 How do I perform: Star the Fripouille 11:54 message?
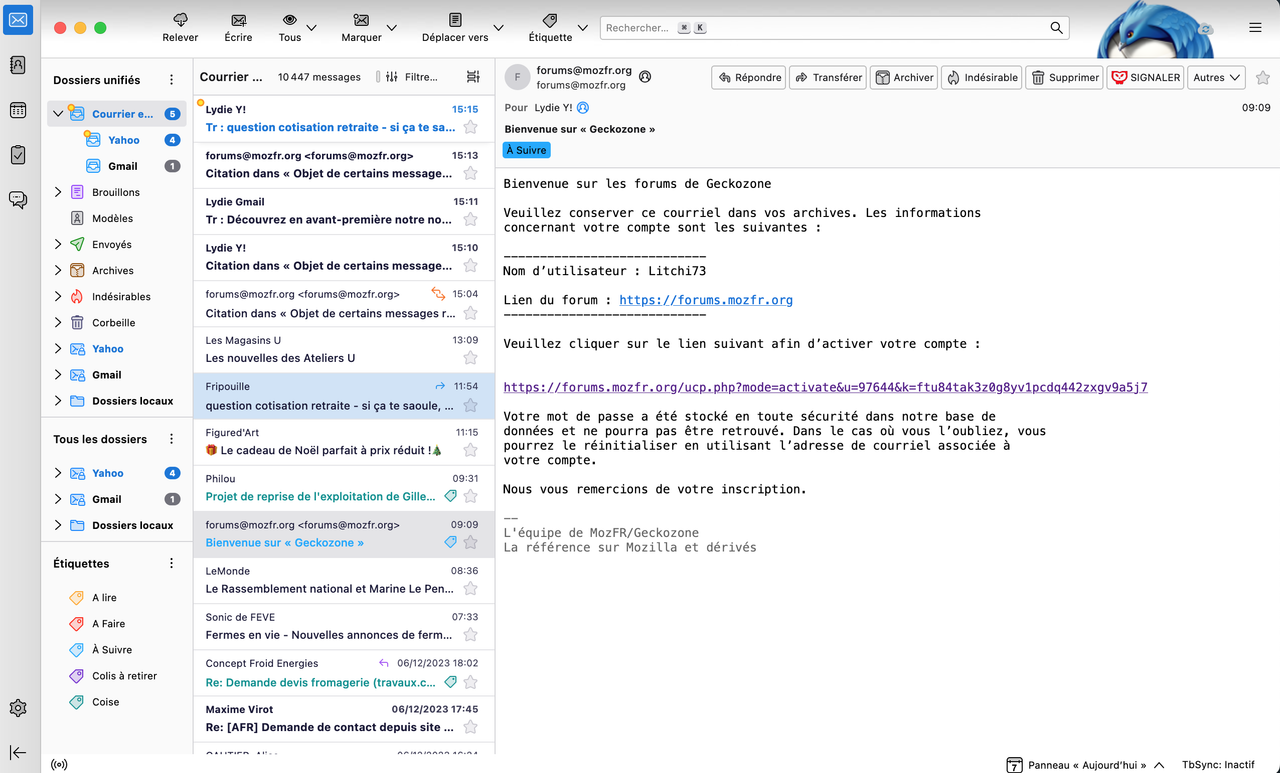[x=470, y=405]
